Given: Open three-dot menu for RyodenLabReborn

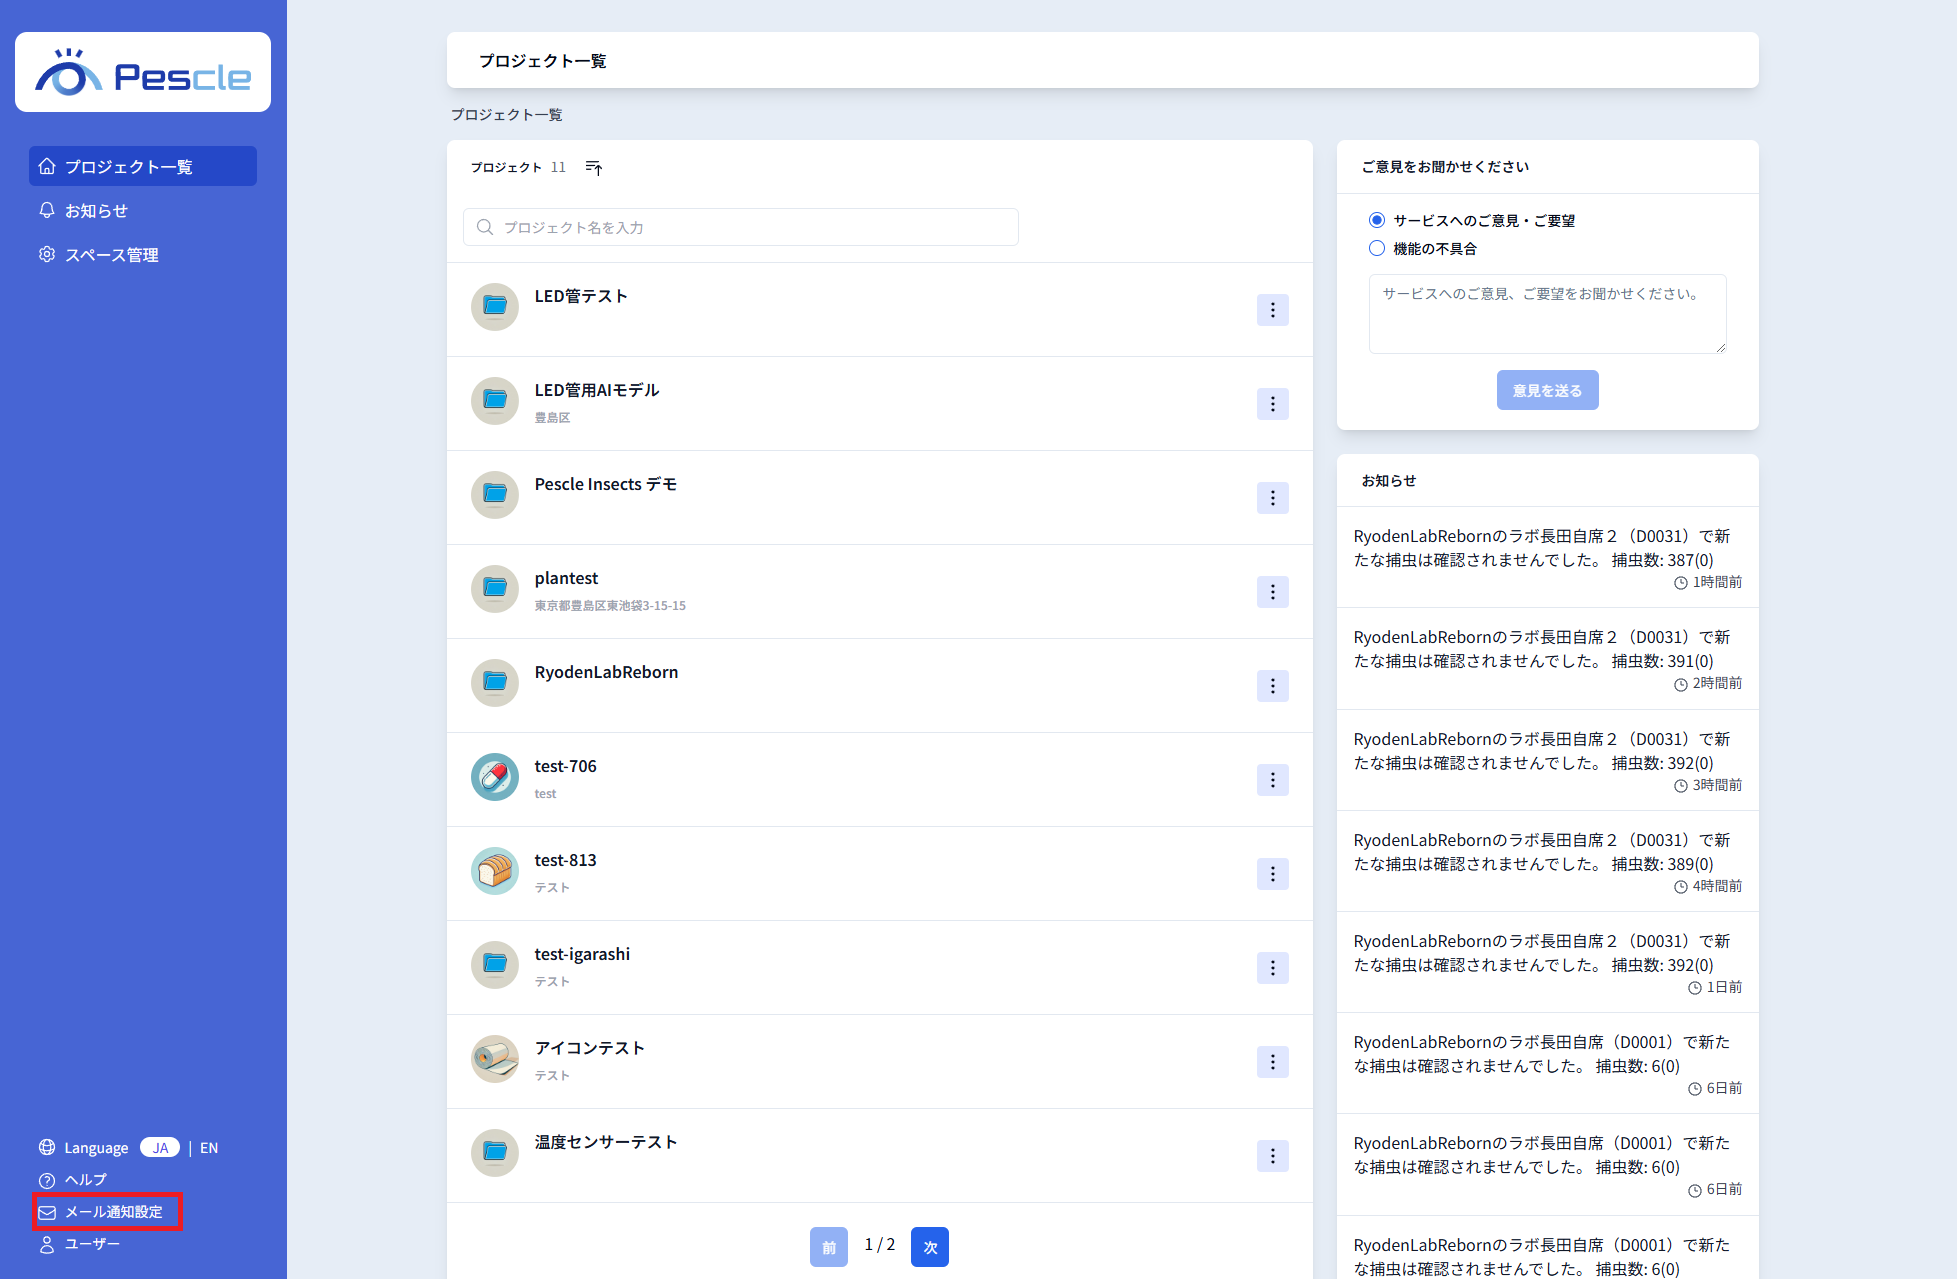Looking at the screenshot, I should pos(1272,686).
